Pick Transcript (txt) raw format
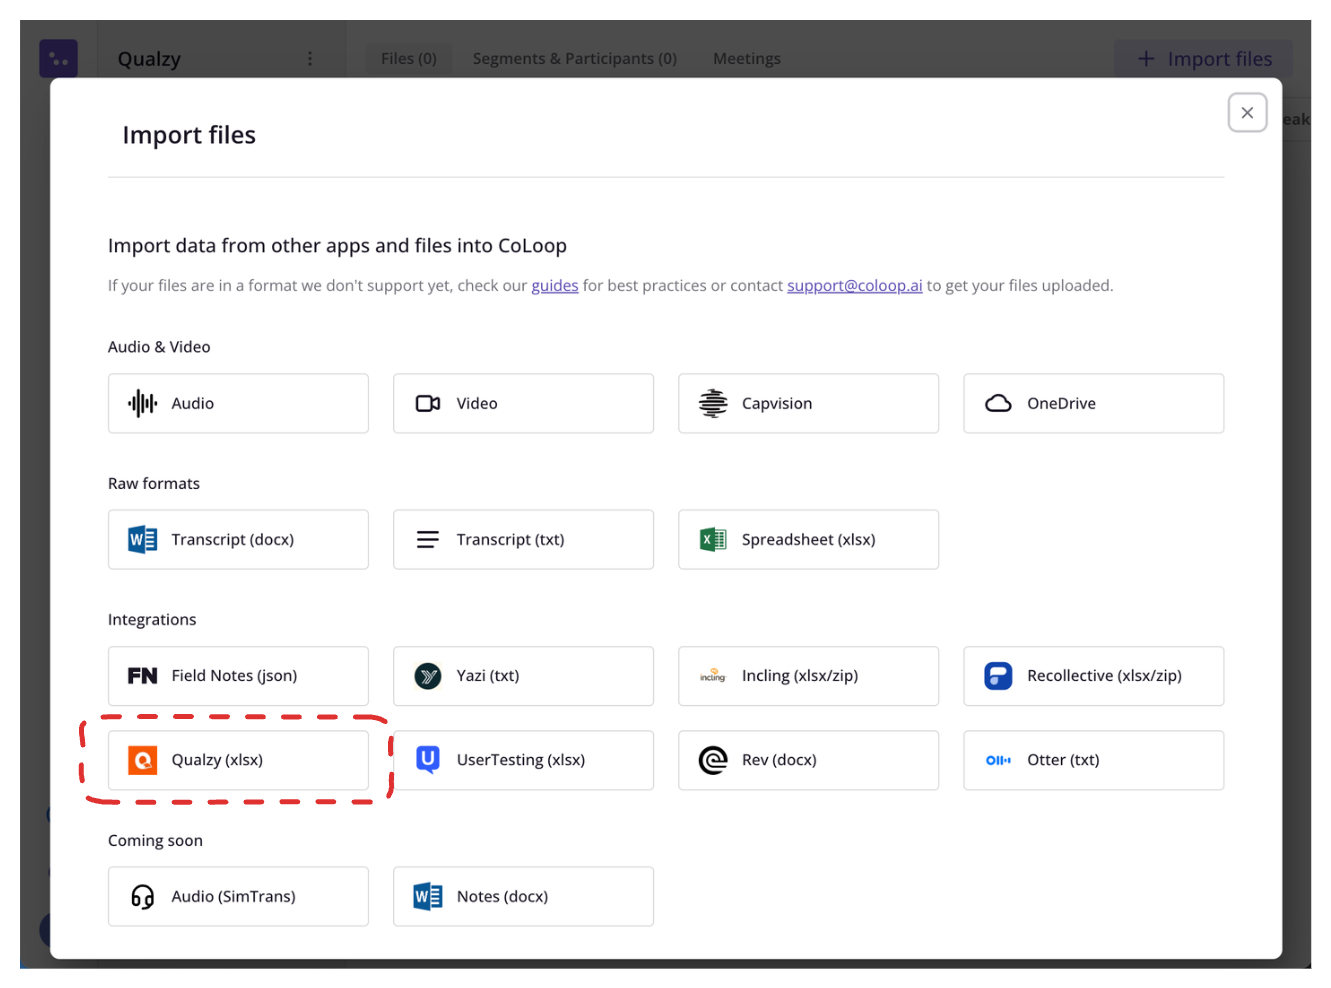This screenshot has height=988, width=1331. (523, 539)
